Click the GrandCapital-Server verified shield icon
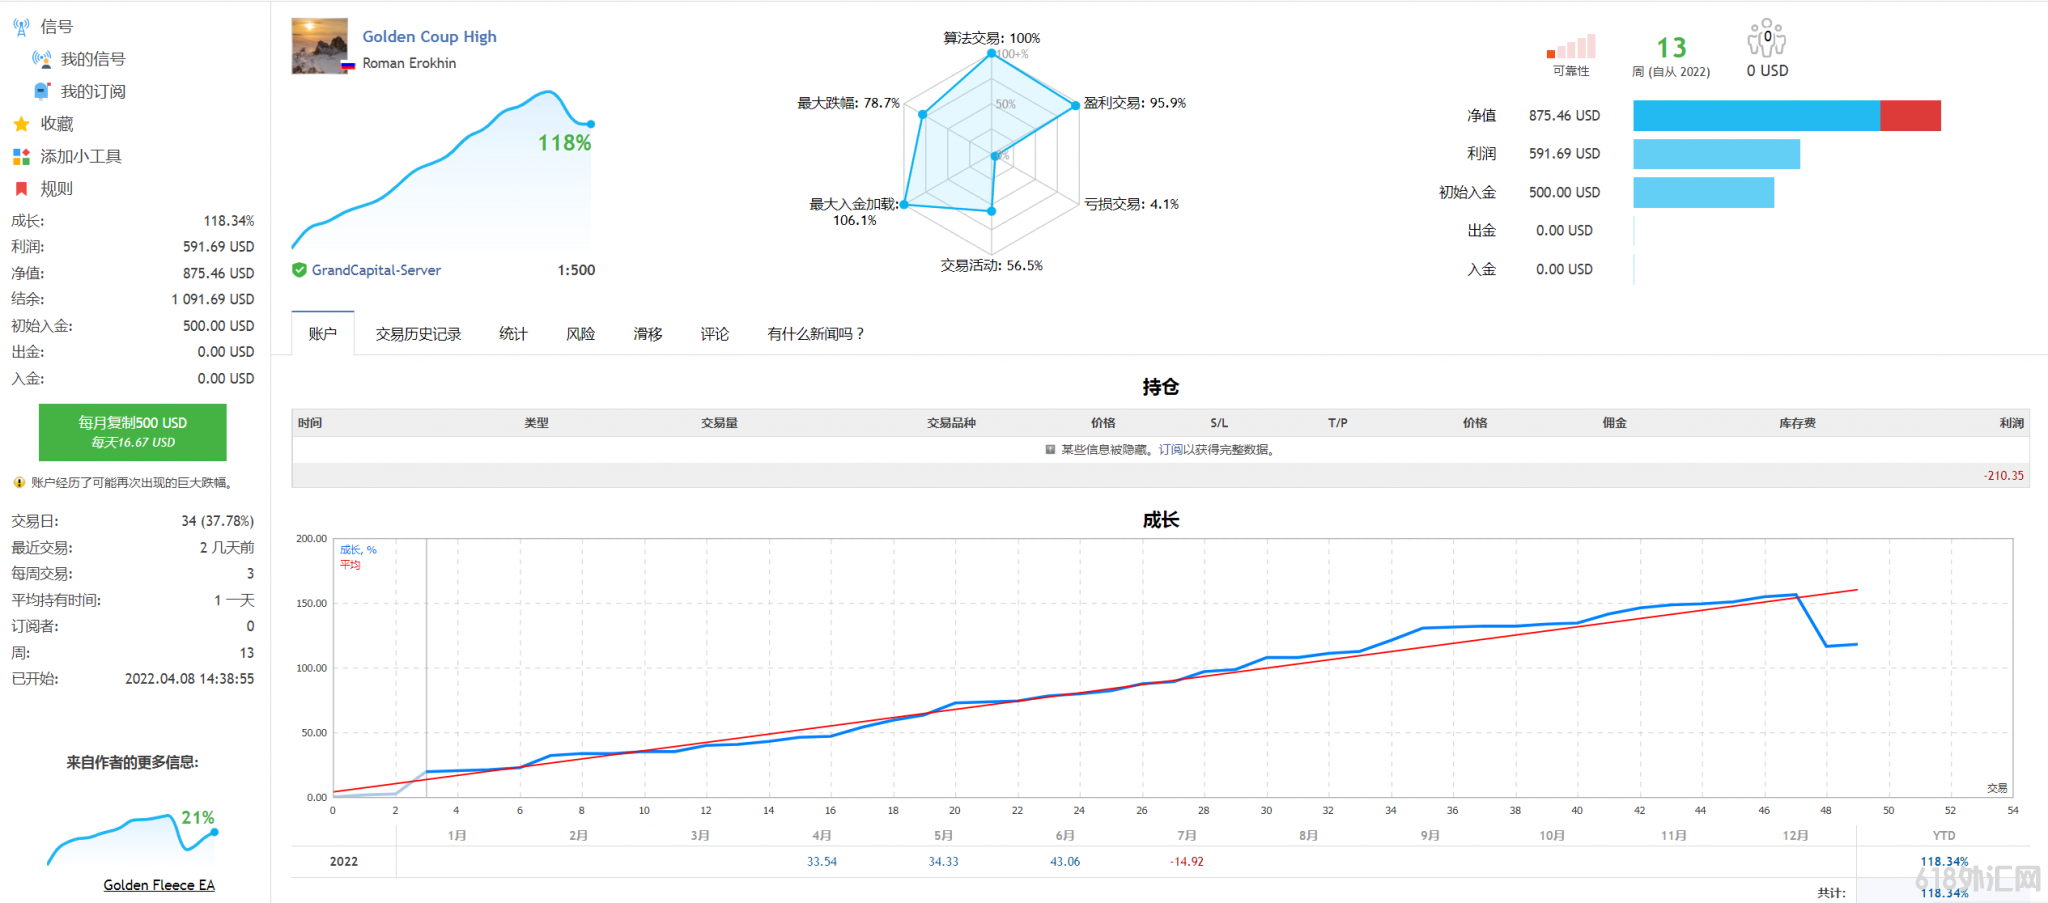The image size is (2048, 903). click(299, 270)
